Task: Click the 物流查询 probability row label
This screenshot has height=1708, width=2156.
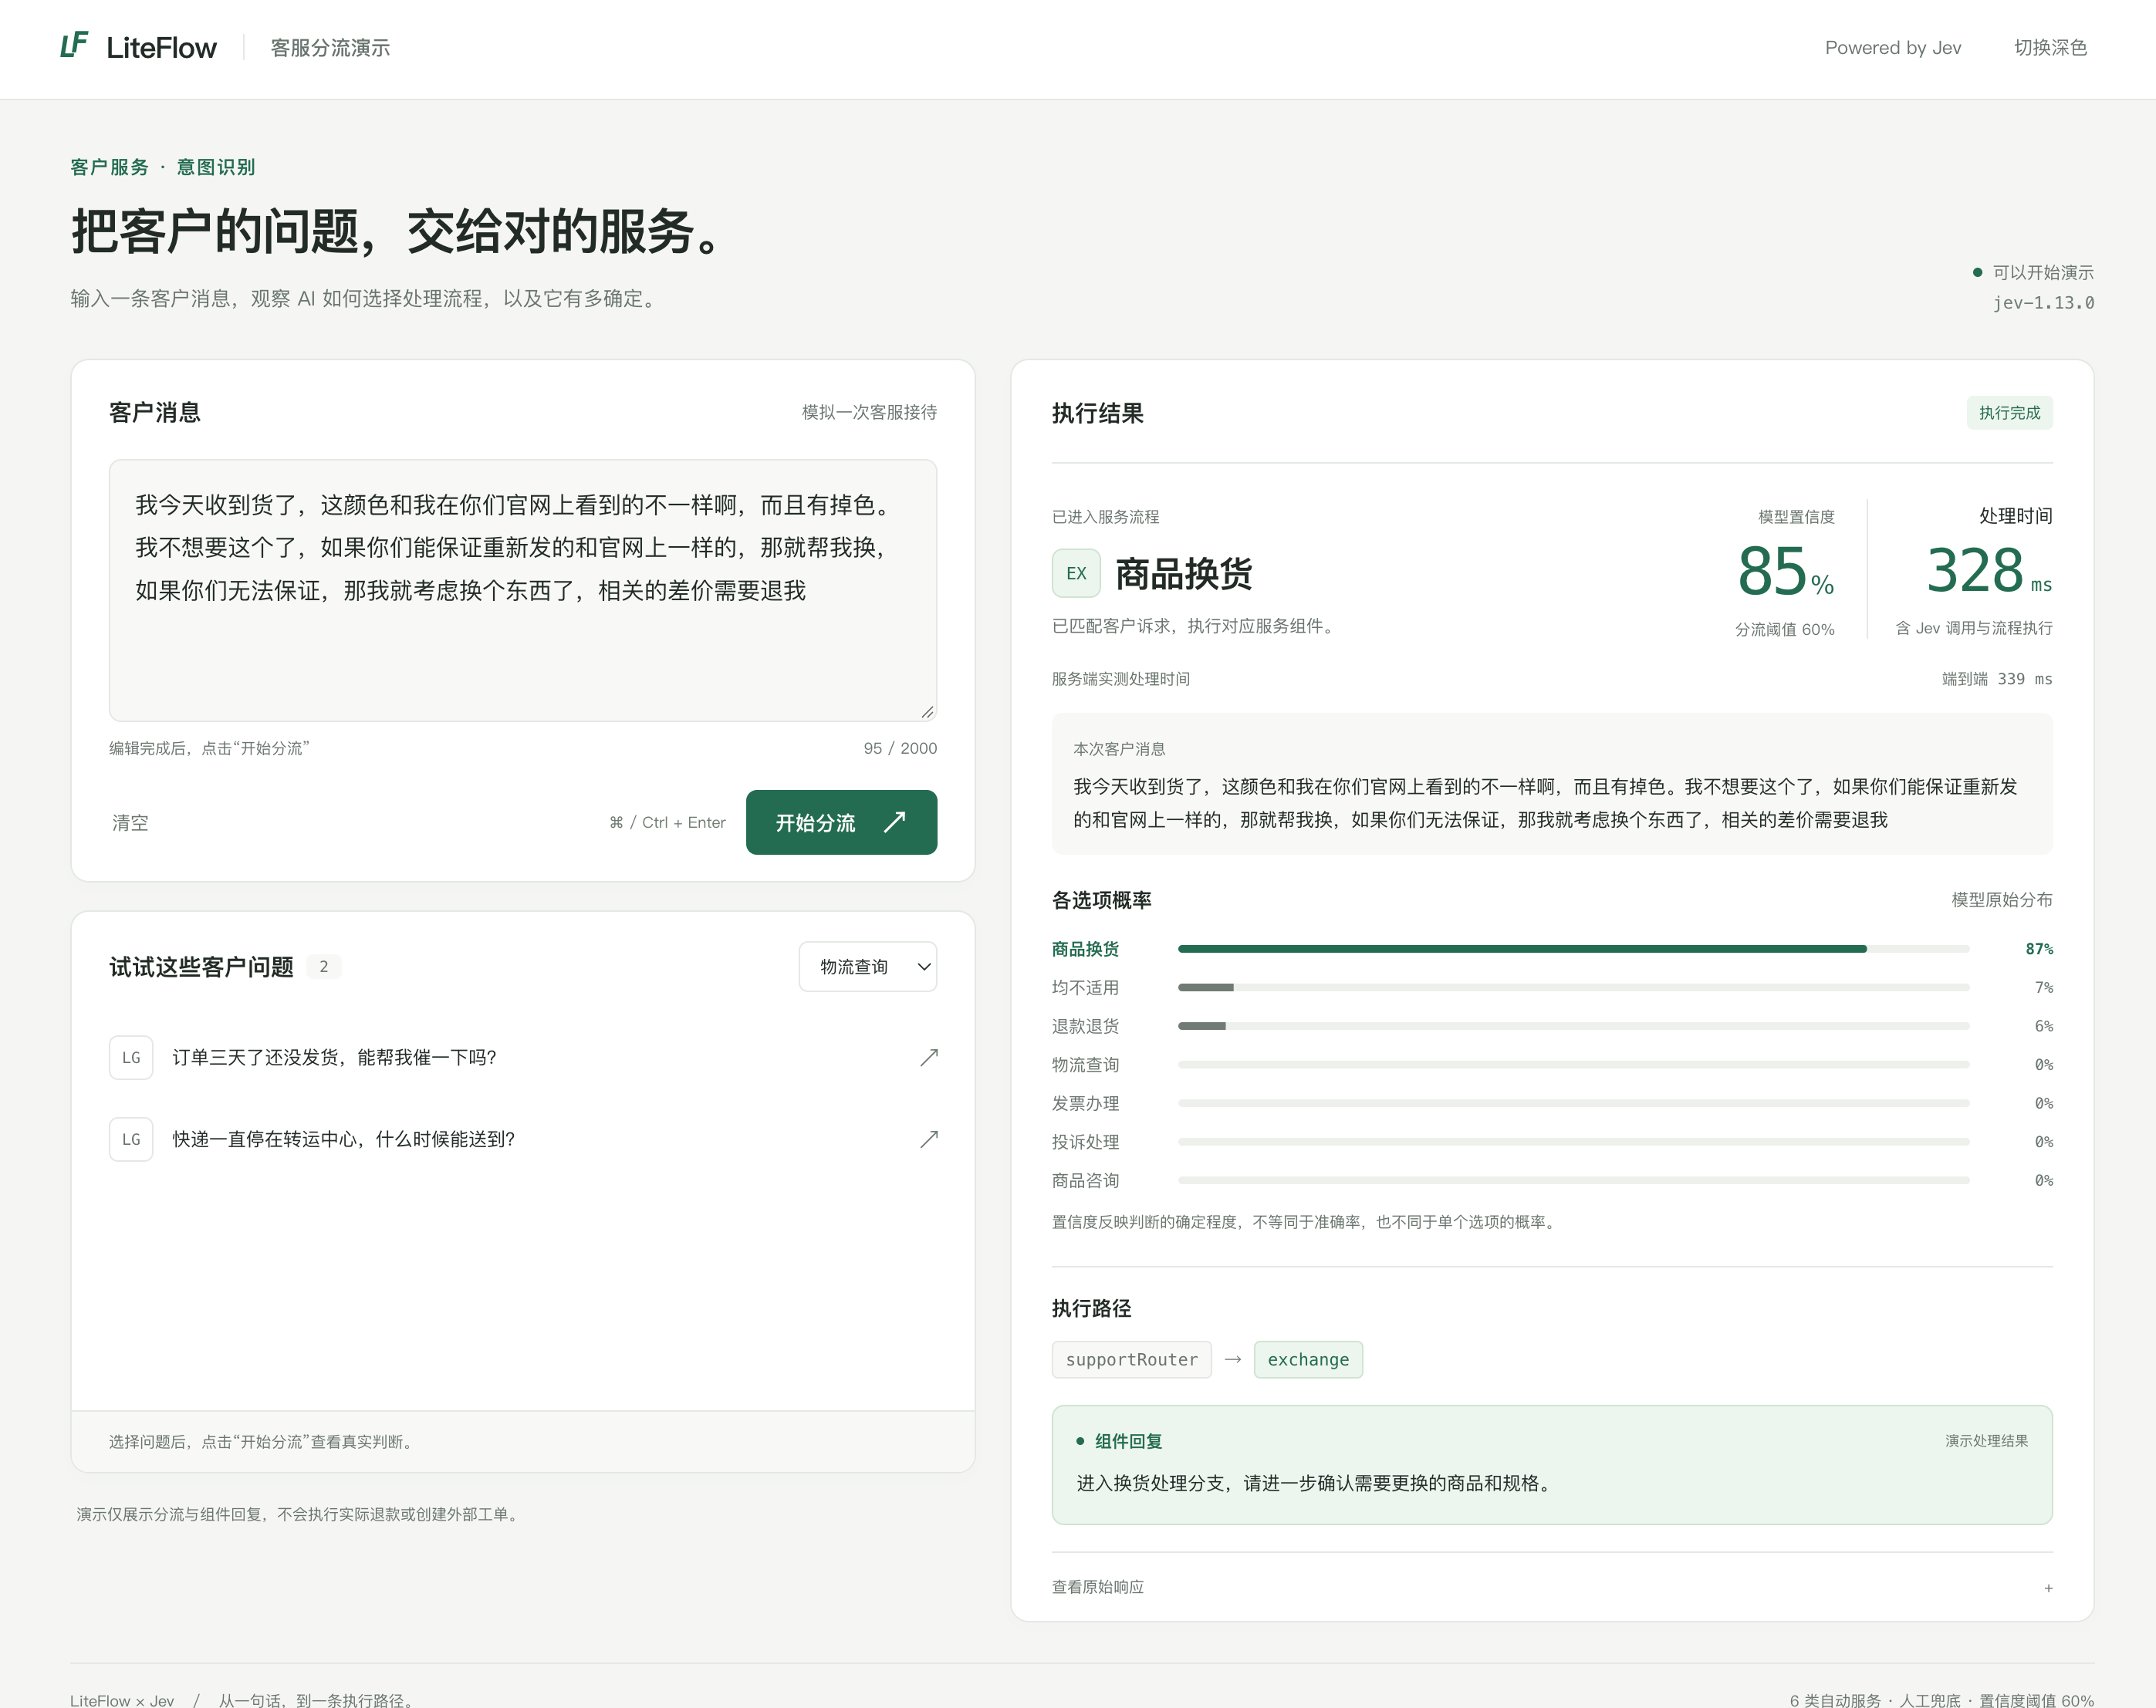Action: click(1085, 1065)
